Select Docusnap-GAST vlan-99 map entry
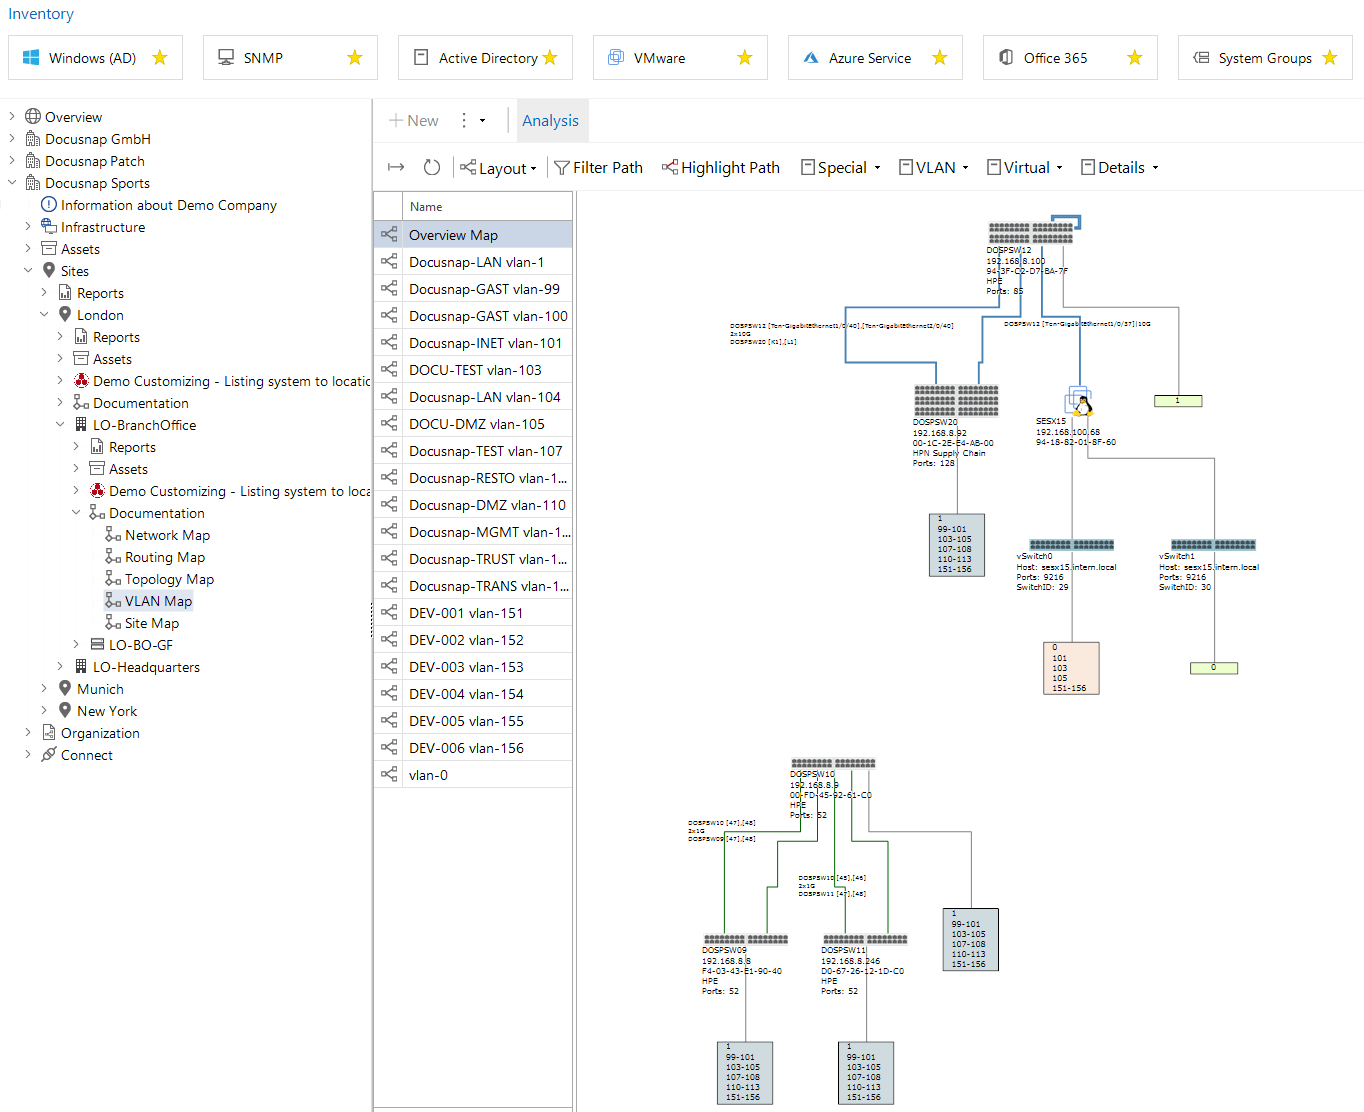The width and height of the screenshot is (1364, 1112). (473, 289)
